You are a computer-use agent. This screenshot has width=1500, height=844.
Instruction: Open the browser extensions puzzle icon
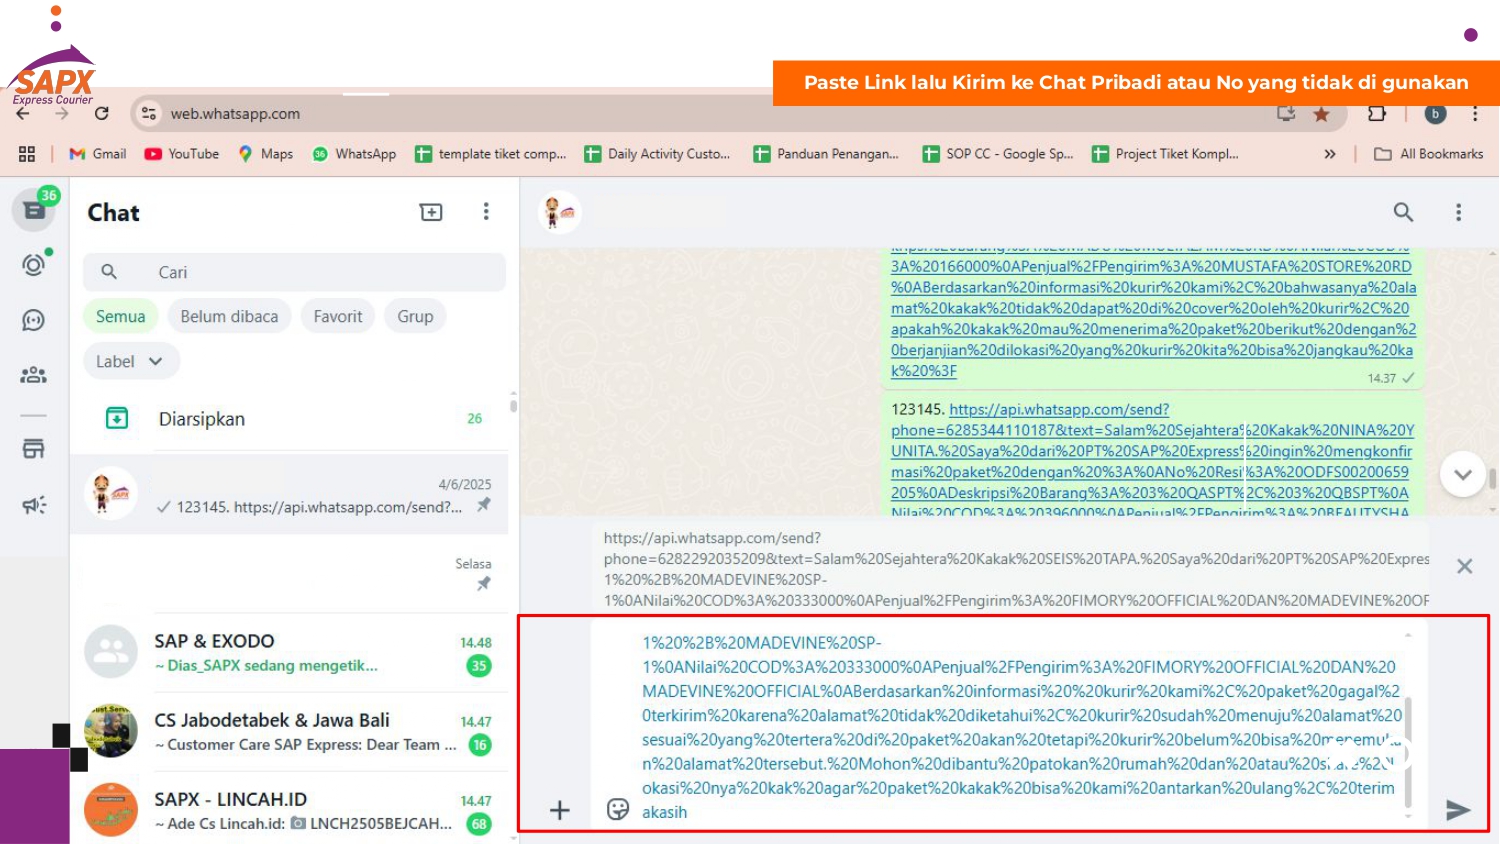click(1377, 113)
